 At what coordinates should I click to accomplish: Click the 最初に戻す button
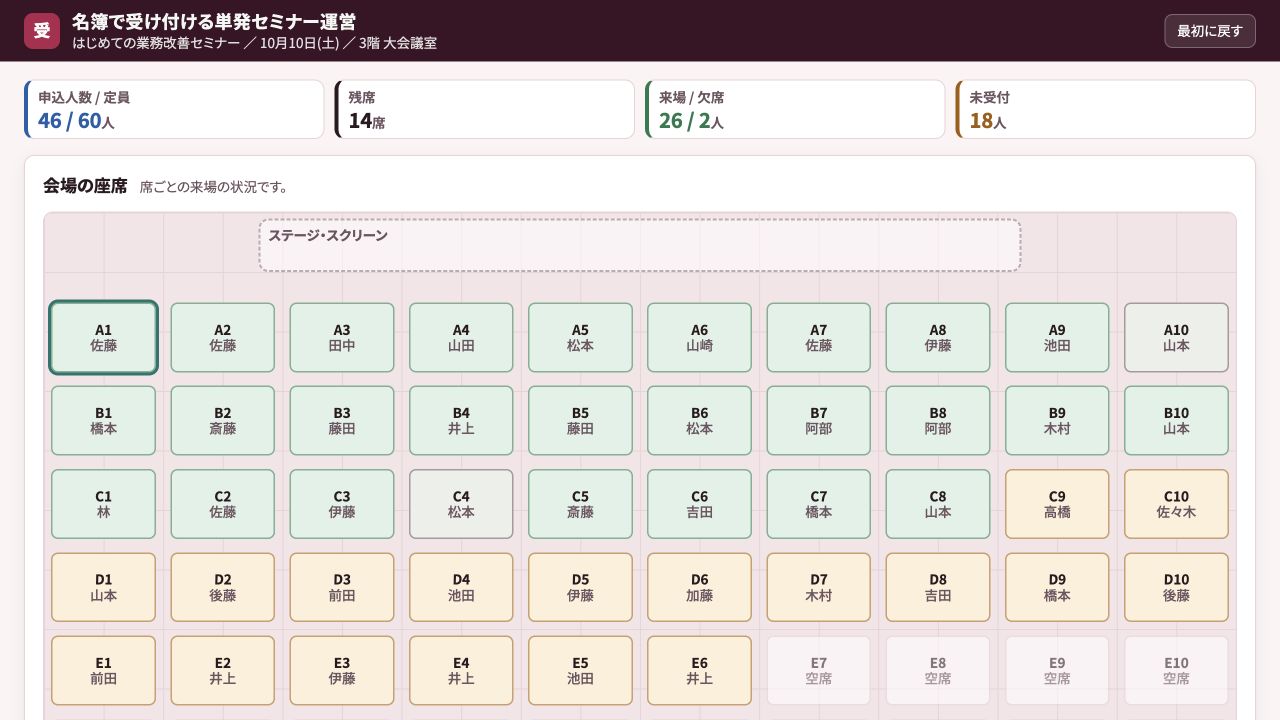[x=1210, y=31]
